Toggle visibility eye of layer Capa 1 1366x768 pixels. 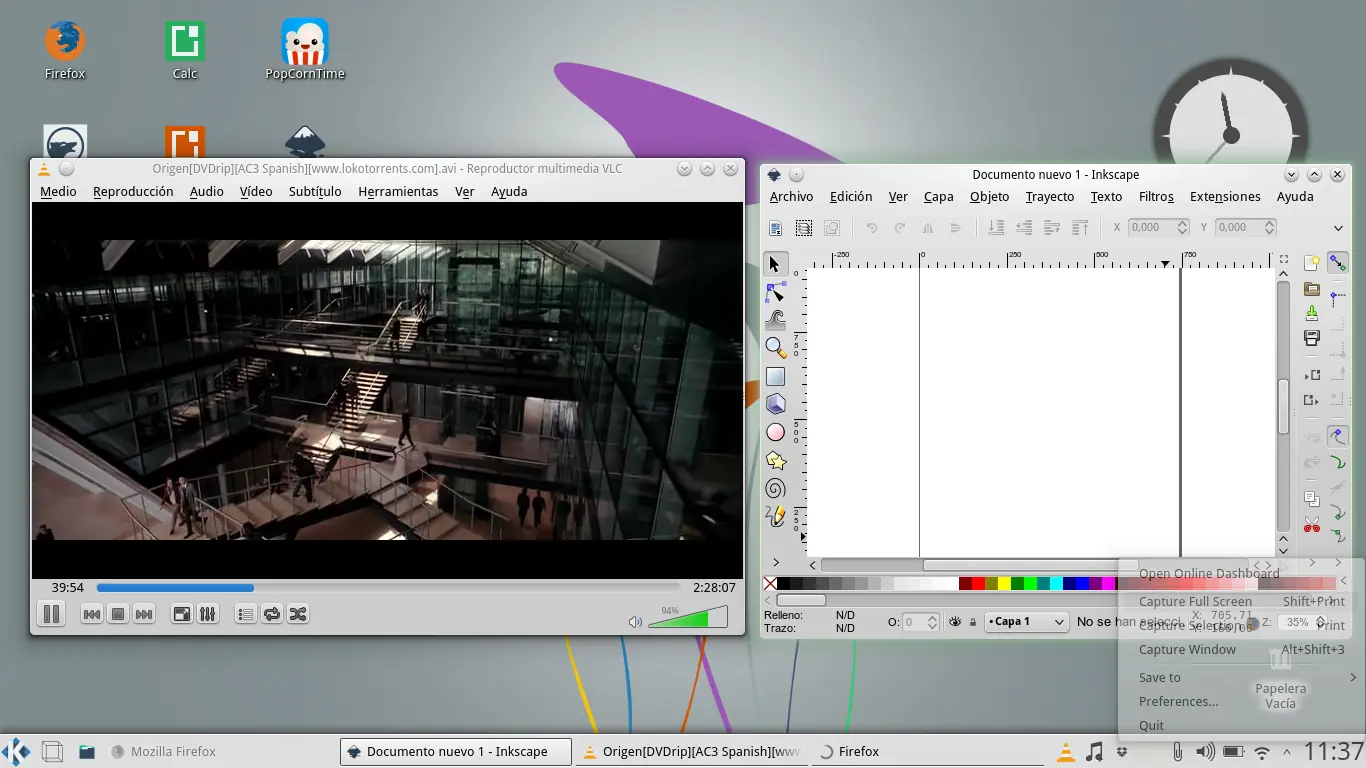point(955,622)
